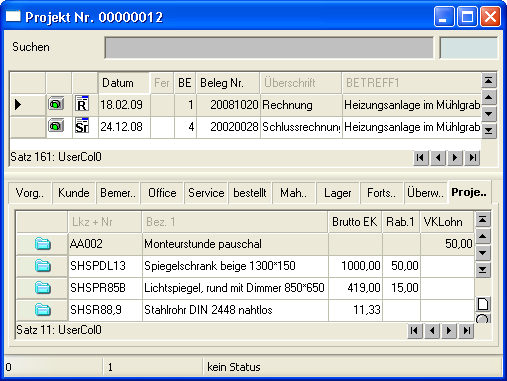Open the folder icon for article SHSPDL13
The height and width of the screenshot is (381, 507).
43,266
